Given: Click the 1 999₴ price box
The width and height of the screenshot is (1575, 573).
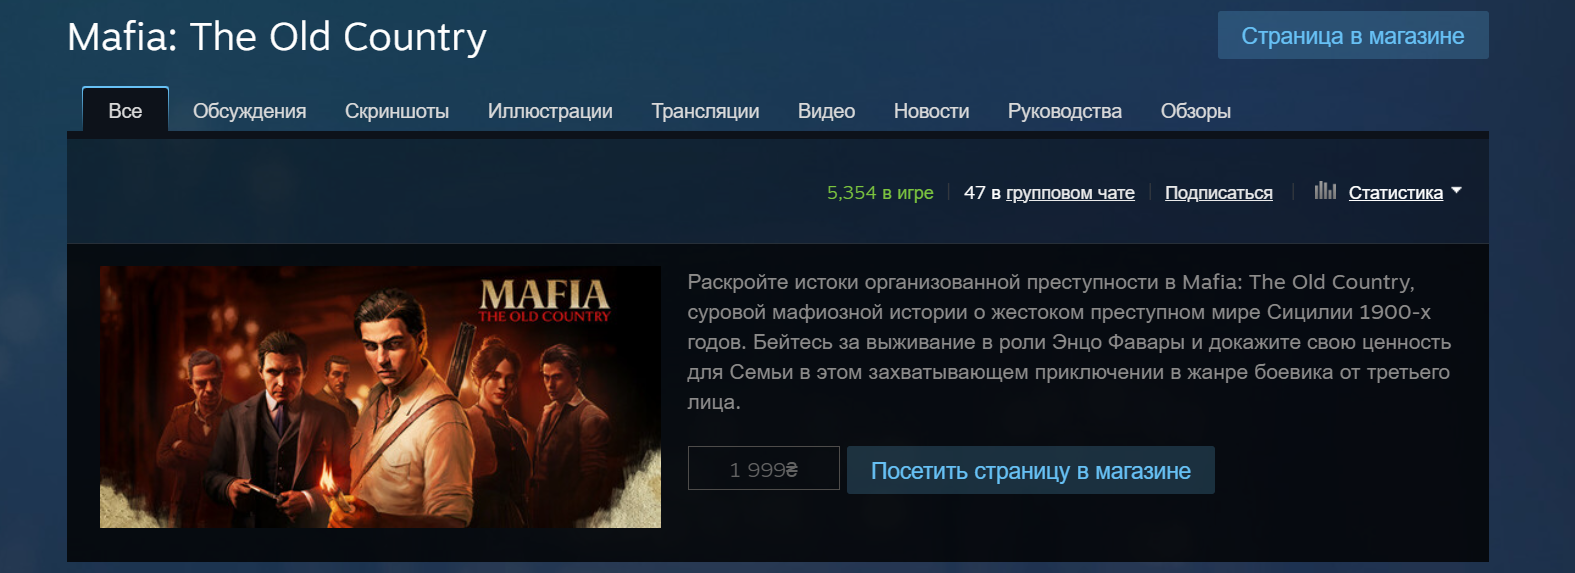Looking at the screenshot, I should pos(764,468).
